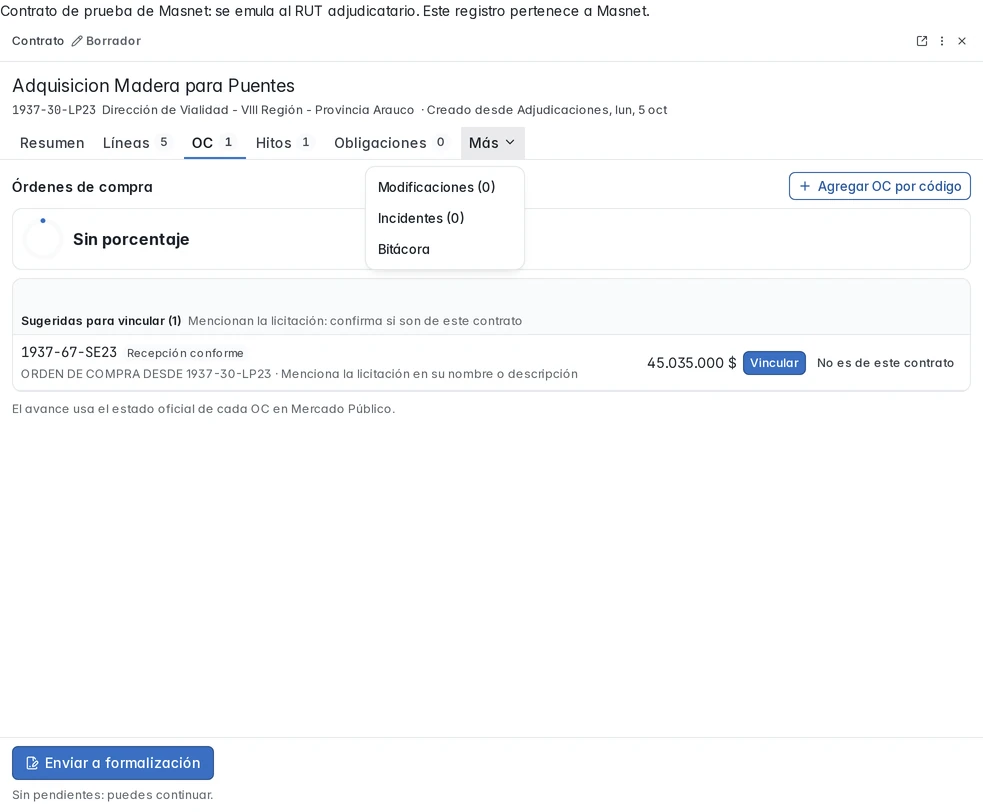This screenshot has width=983, height=812.
Task: Select the OC tab
Action: [214, 143]
